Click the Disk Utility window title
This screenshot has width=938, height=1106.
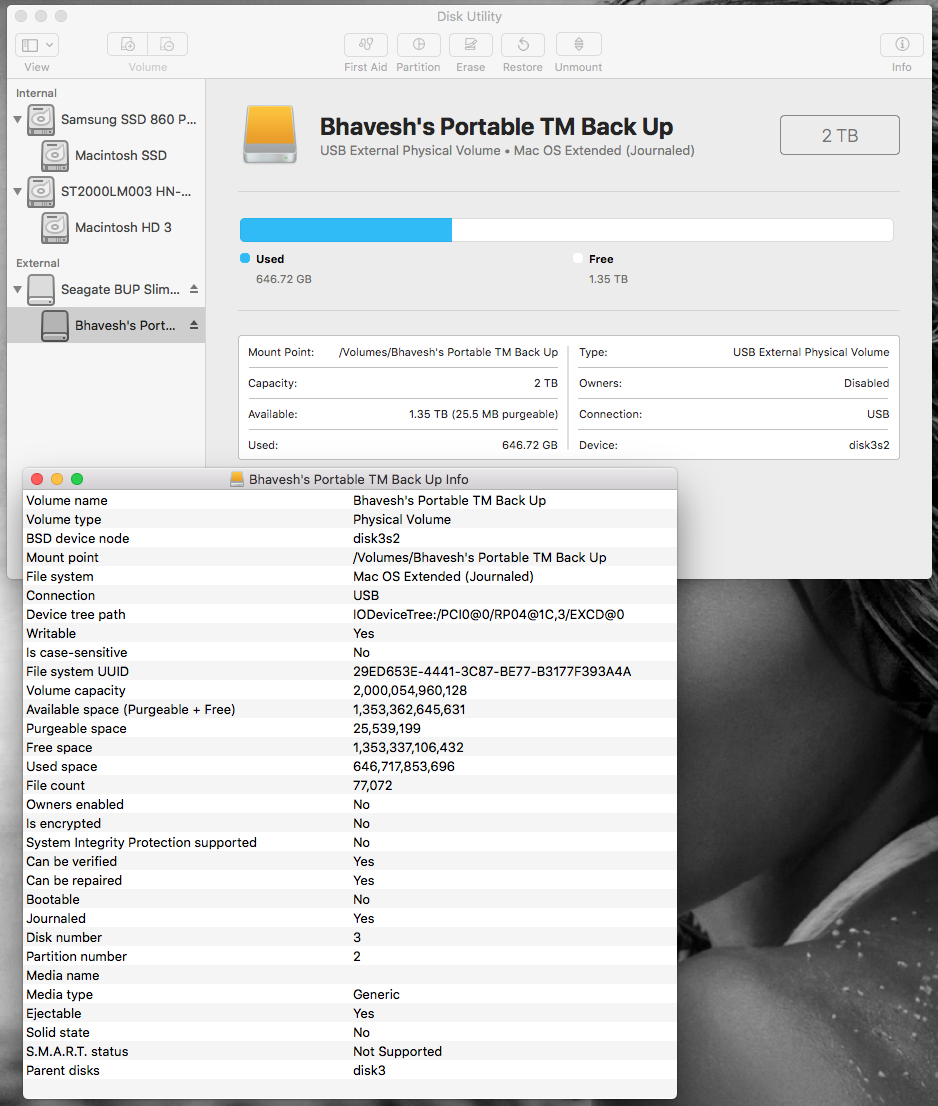click(469, 16)
